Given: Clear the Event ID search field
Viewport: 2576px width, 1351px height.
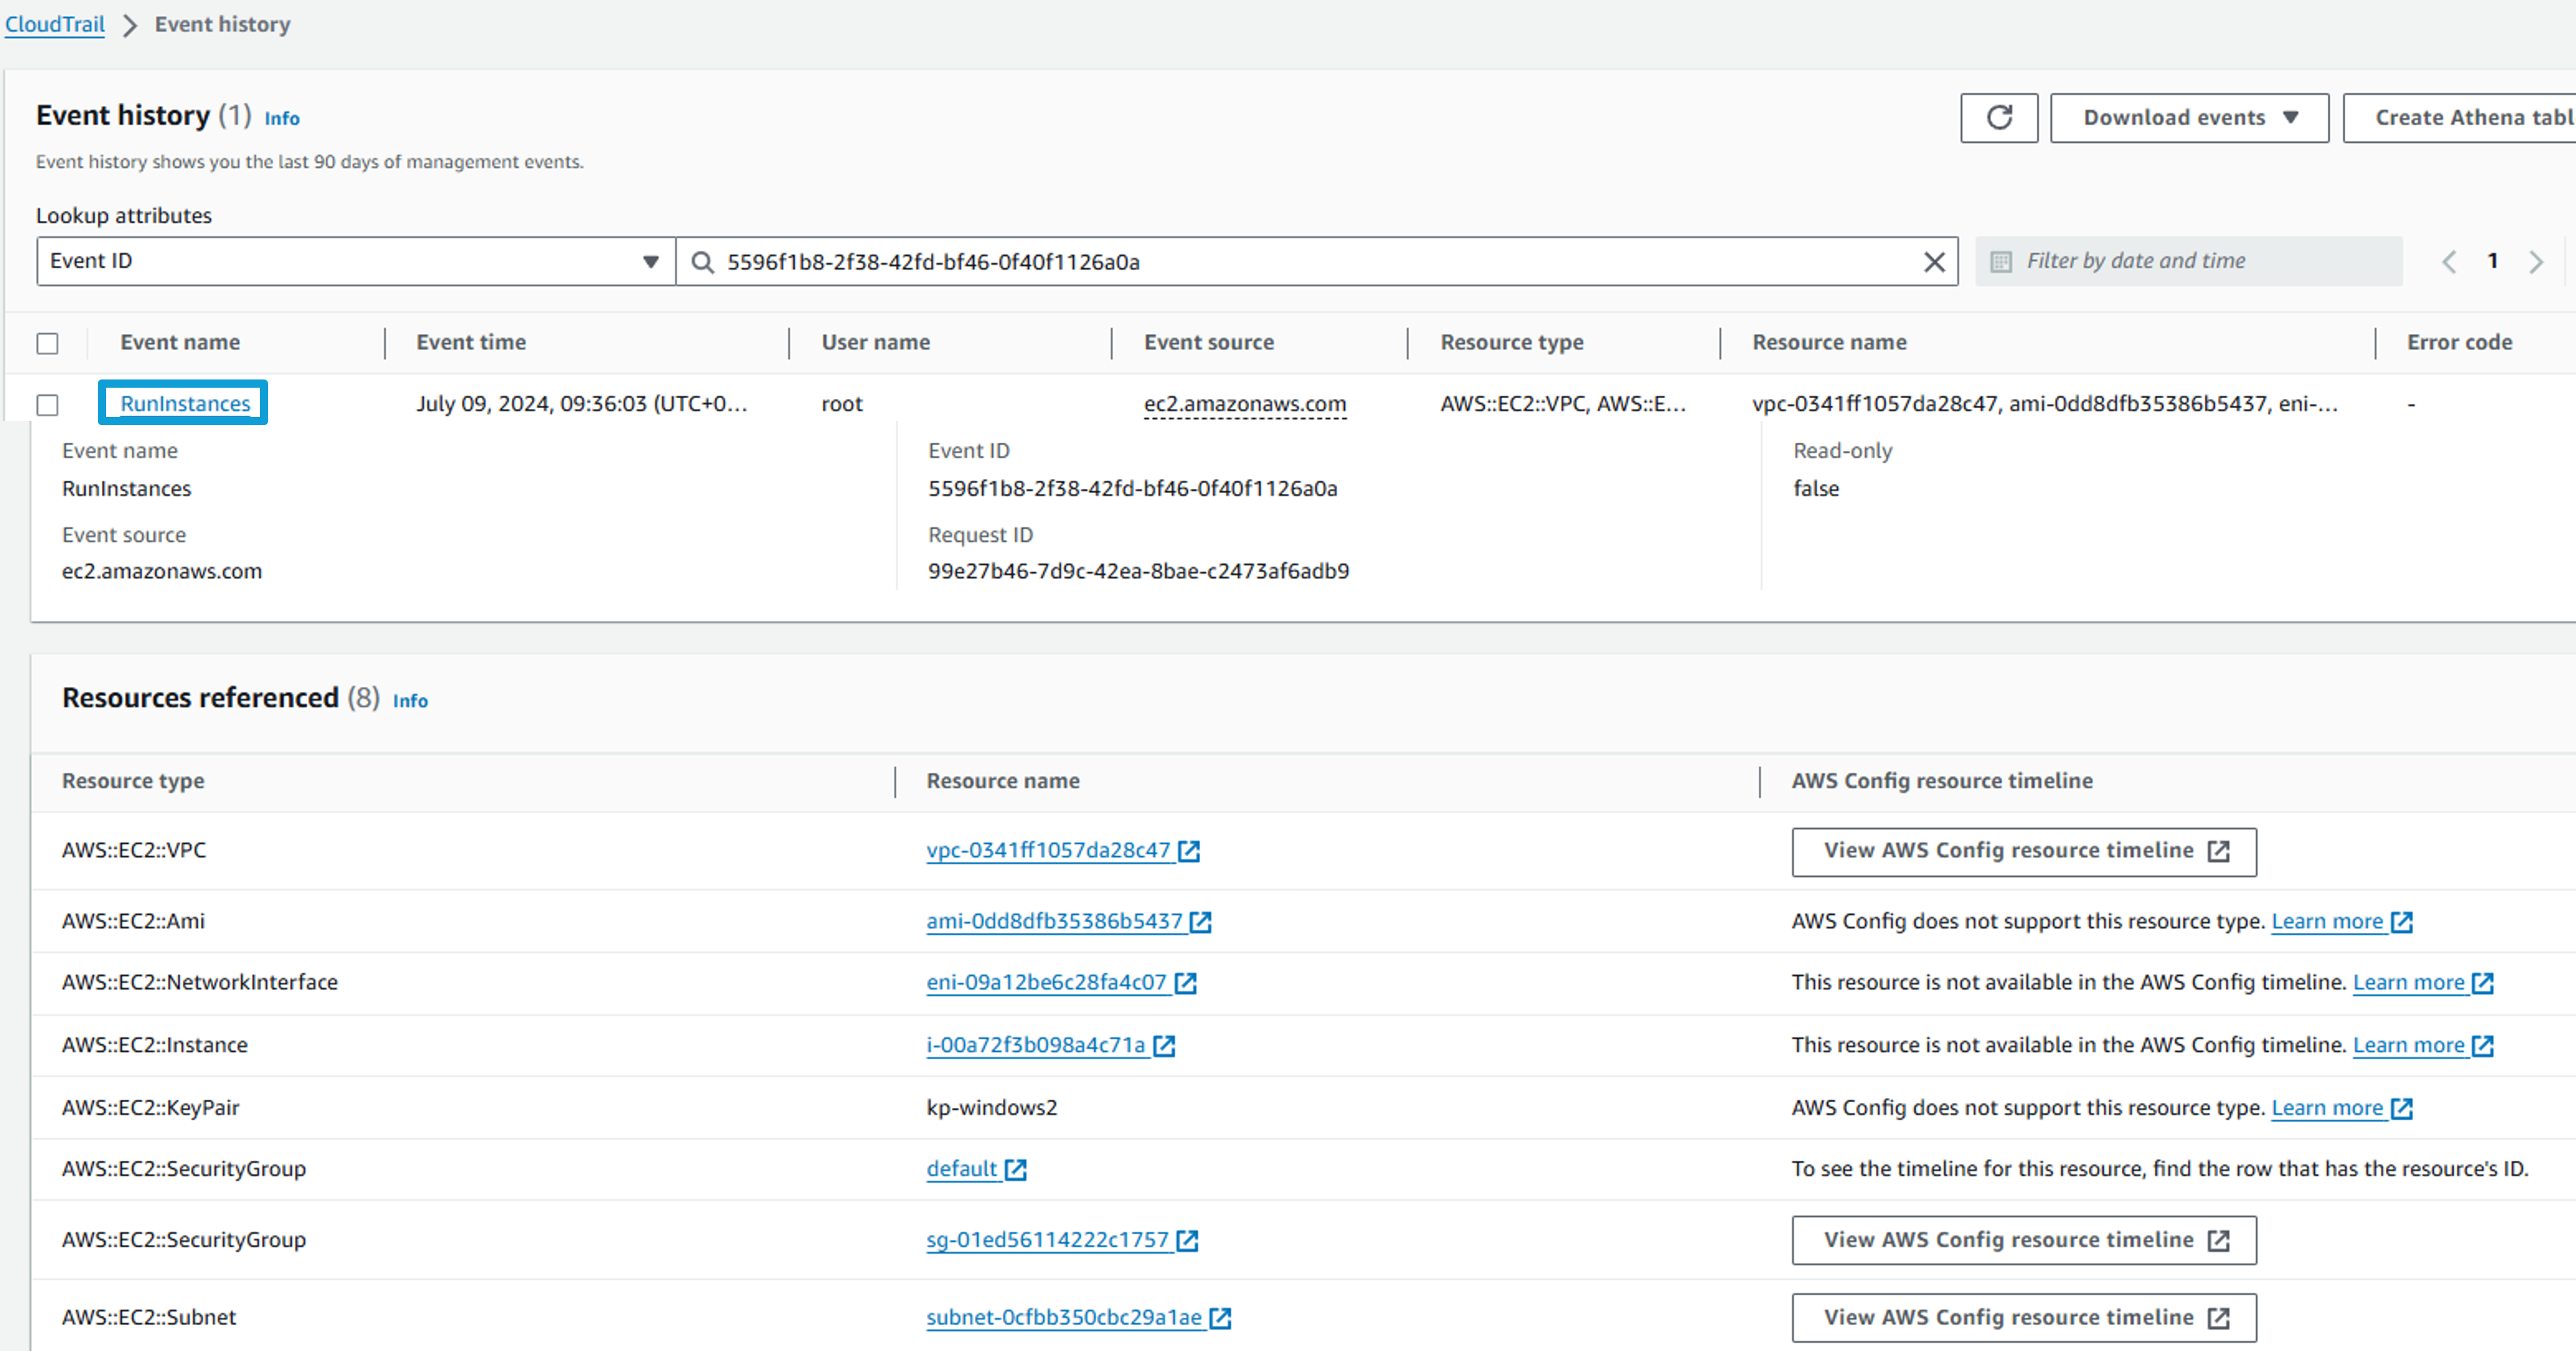Looking at the screenshot, I should (1934, 262).
